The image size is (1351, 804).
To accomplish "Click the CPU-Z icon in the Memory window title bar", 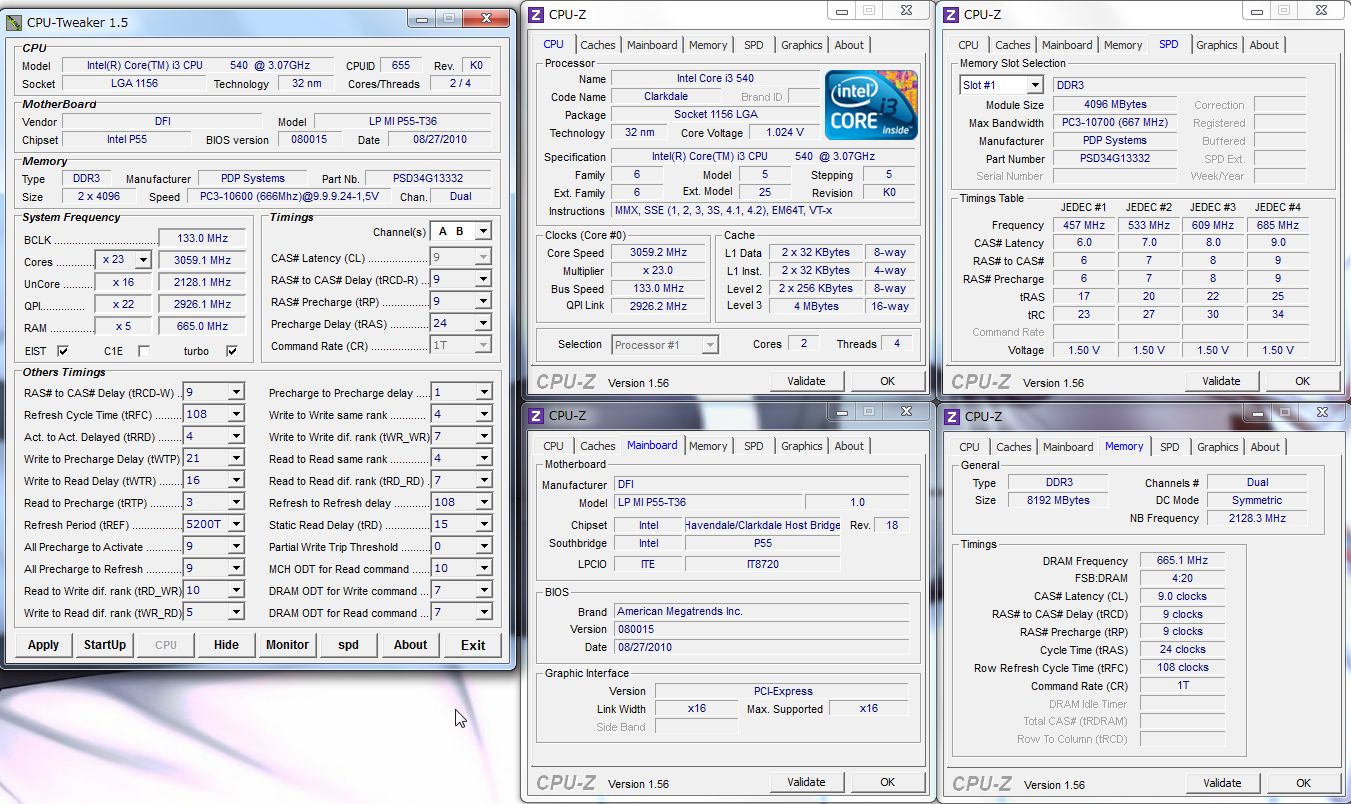I will click(x=951, y=416).
